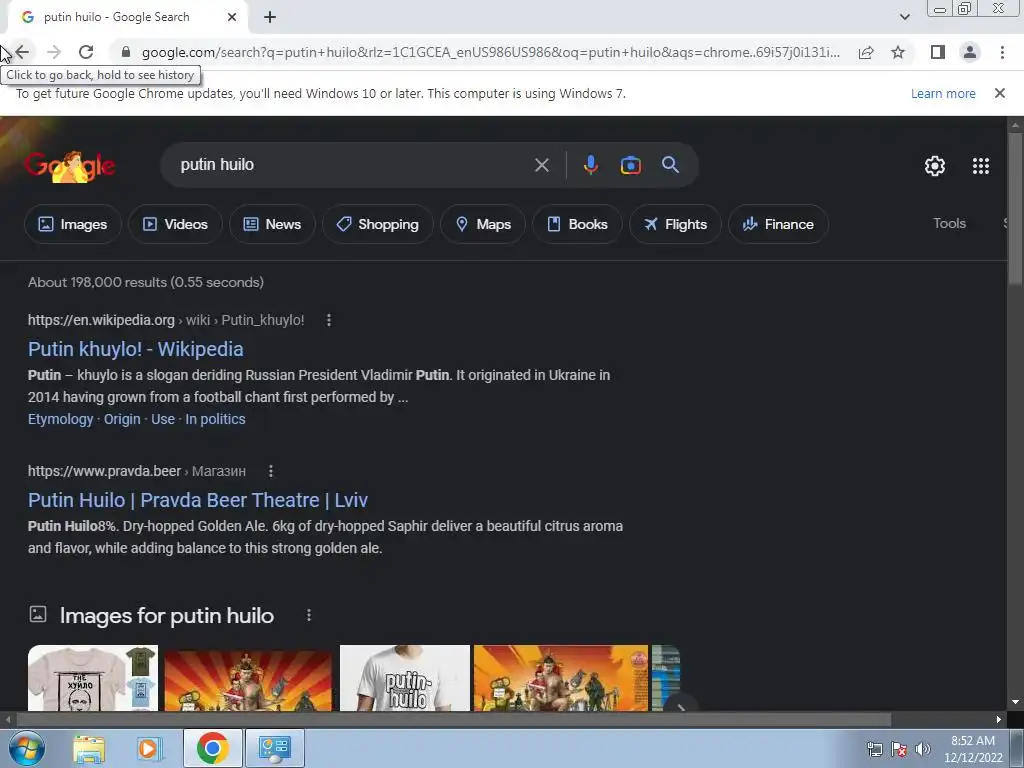Open the t-shirt collage image thumbnail
Image resolution: width=1024 pixels, height=768 pixels.
93,678
